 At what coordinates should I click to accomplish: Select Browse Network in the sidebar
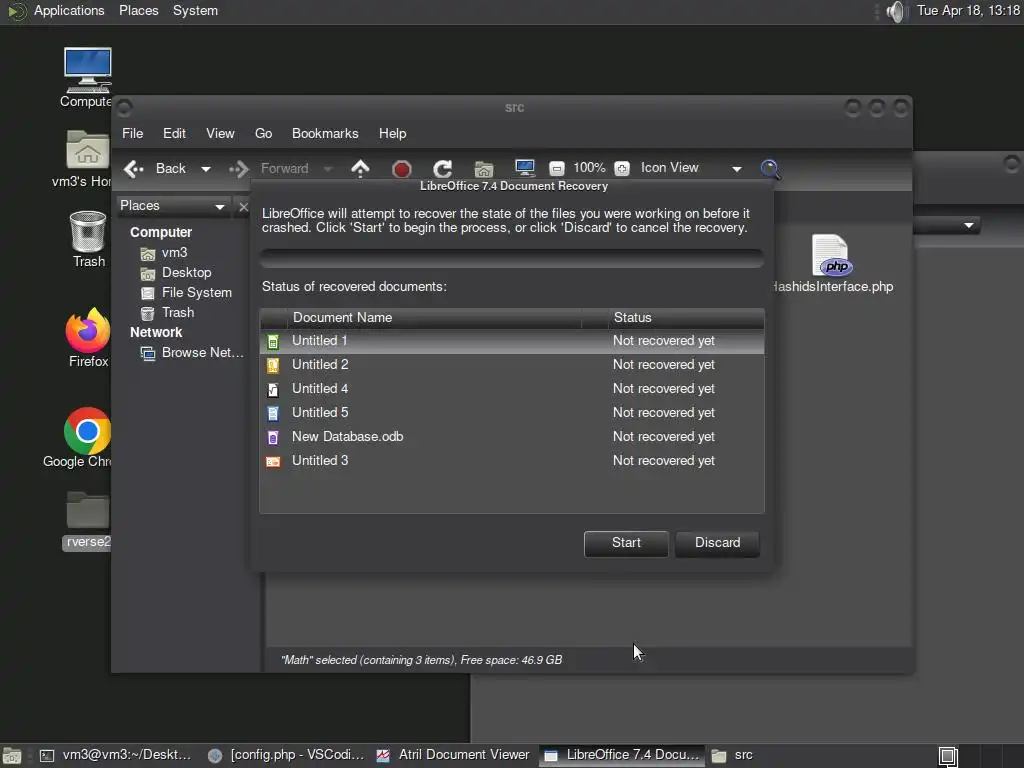[x=202, y=353]
